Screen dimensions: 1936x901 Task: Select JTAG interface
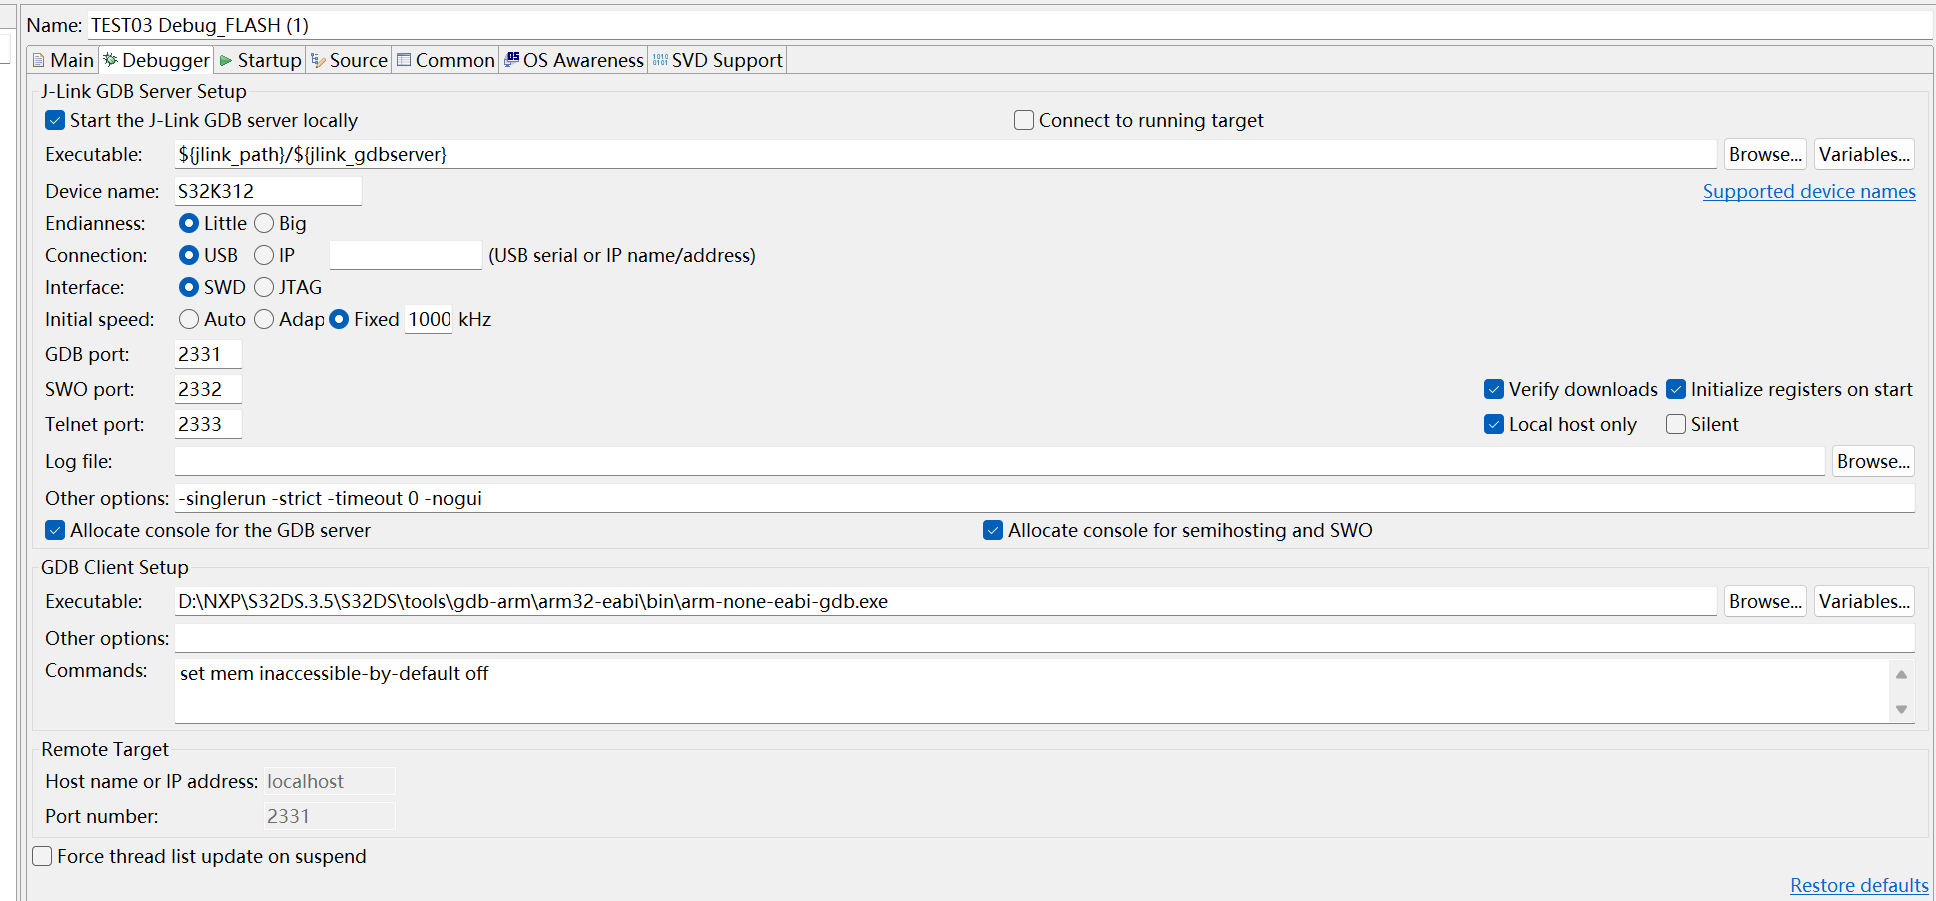pos(264,287)
